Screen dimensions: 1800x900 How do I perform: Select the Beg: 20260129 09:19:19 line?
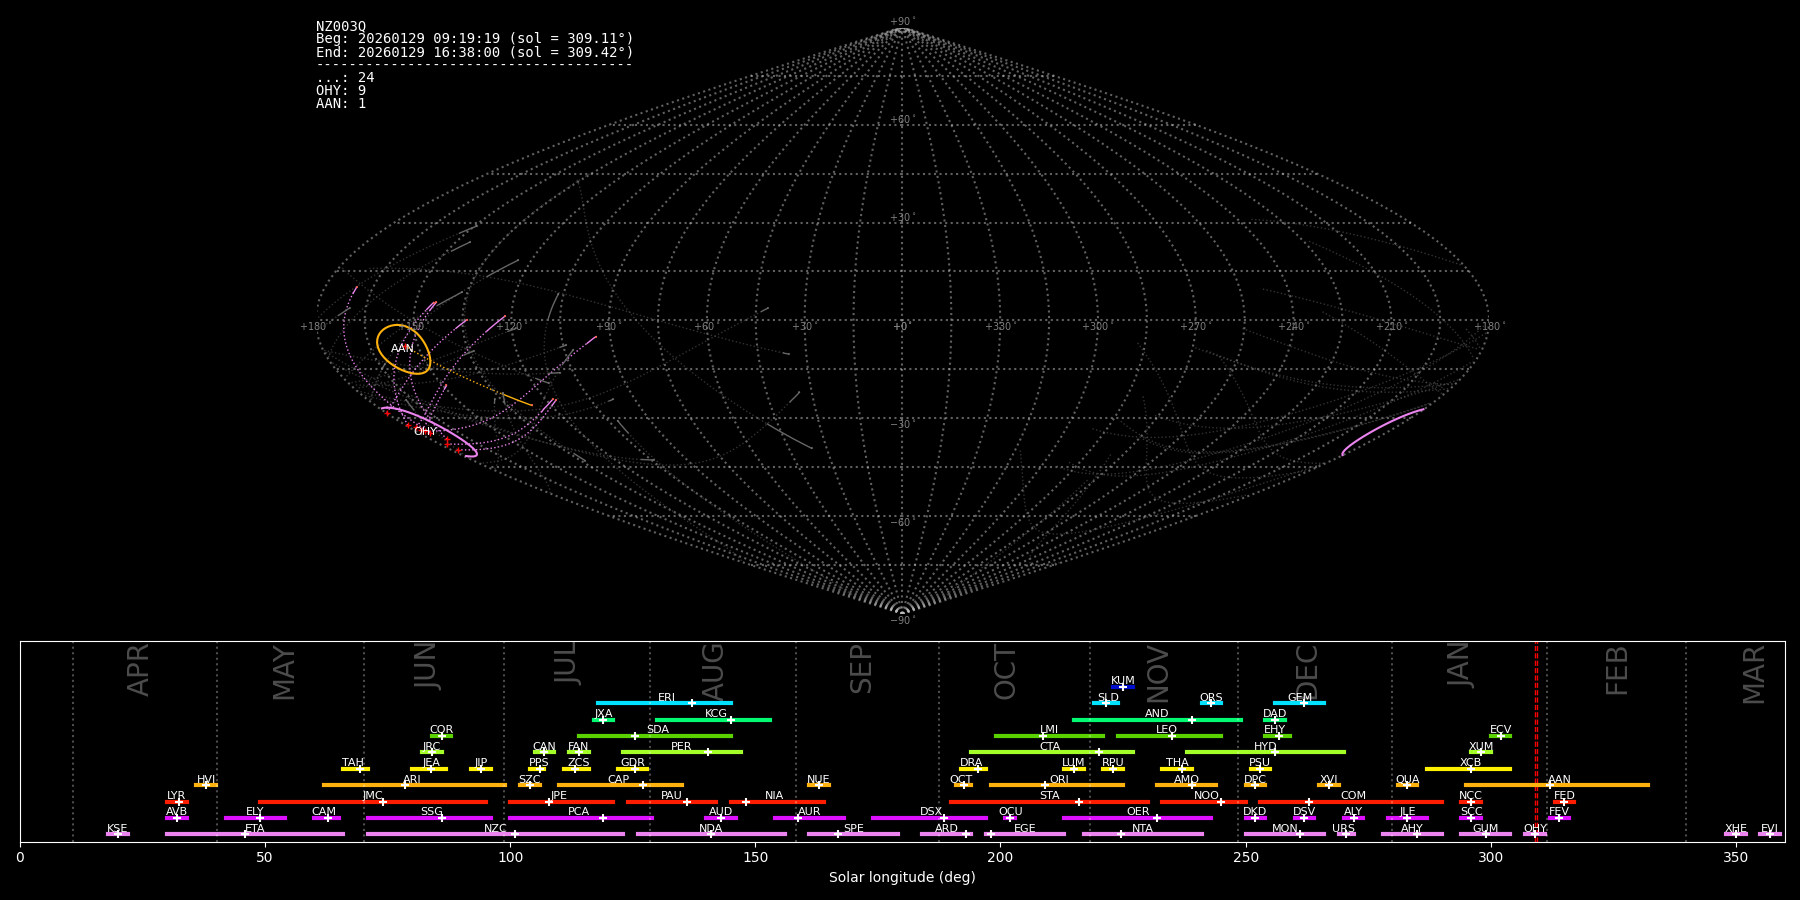click(475, 39)
